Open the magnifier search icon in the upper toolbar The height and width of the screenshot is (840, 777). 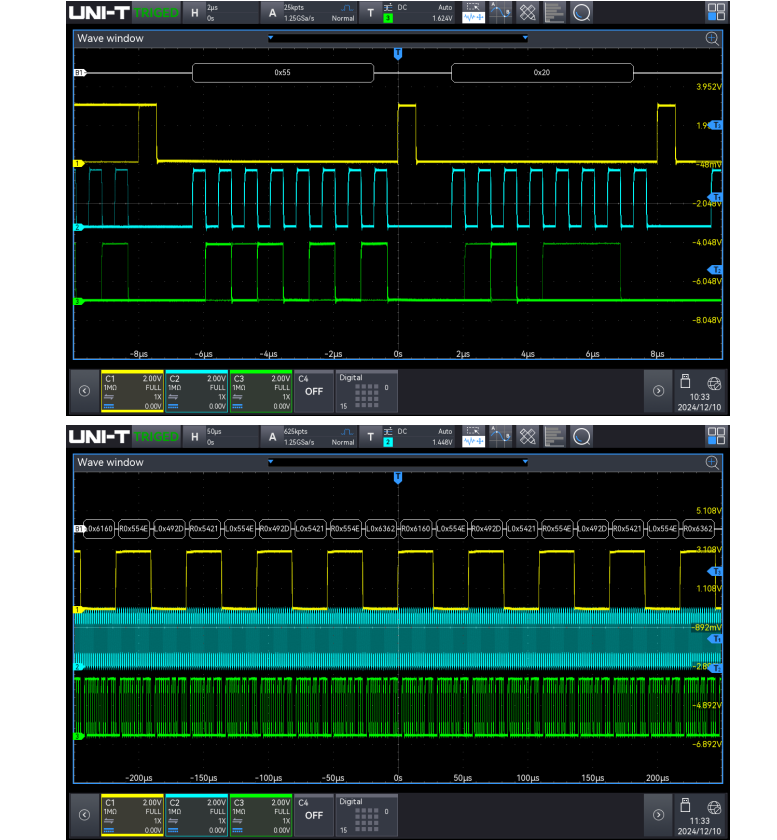[581, 13]
